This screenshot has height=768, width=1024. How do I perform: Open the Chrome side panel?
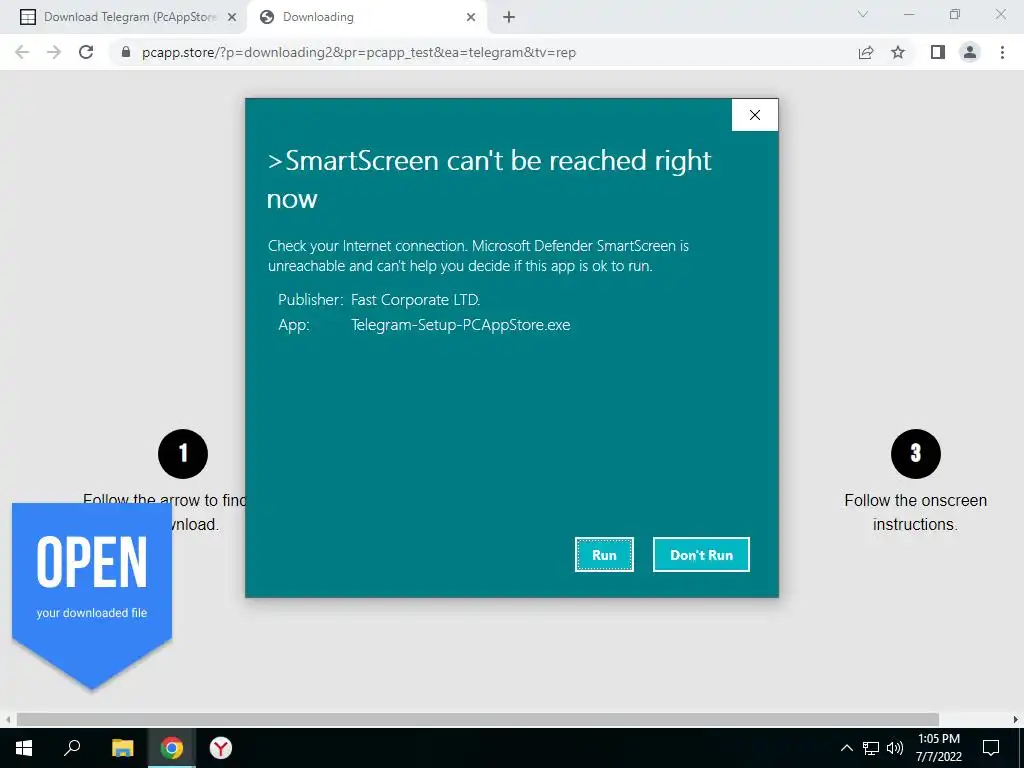click(938, 52)
